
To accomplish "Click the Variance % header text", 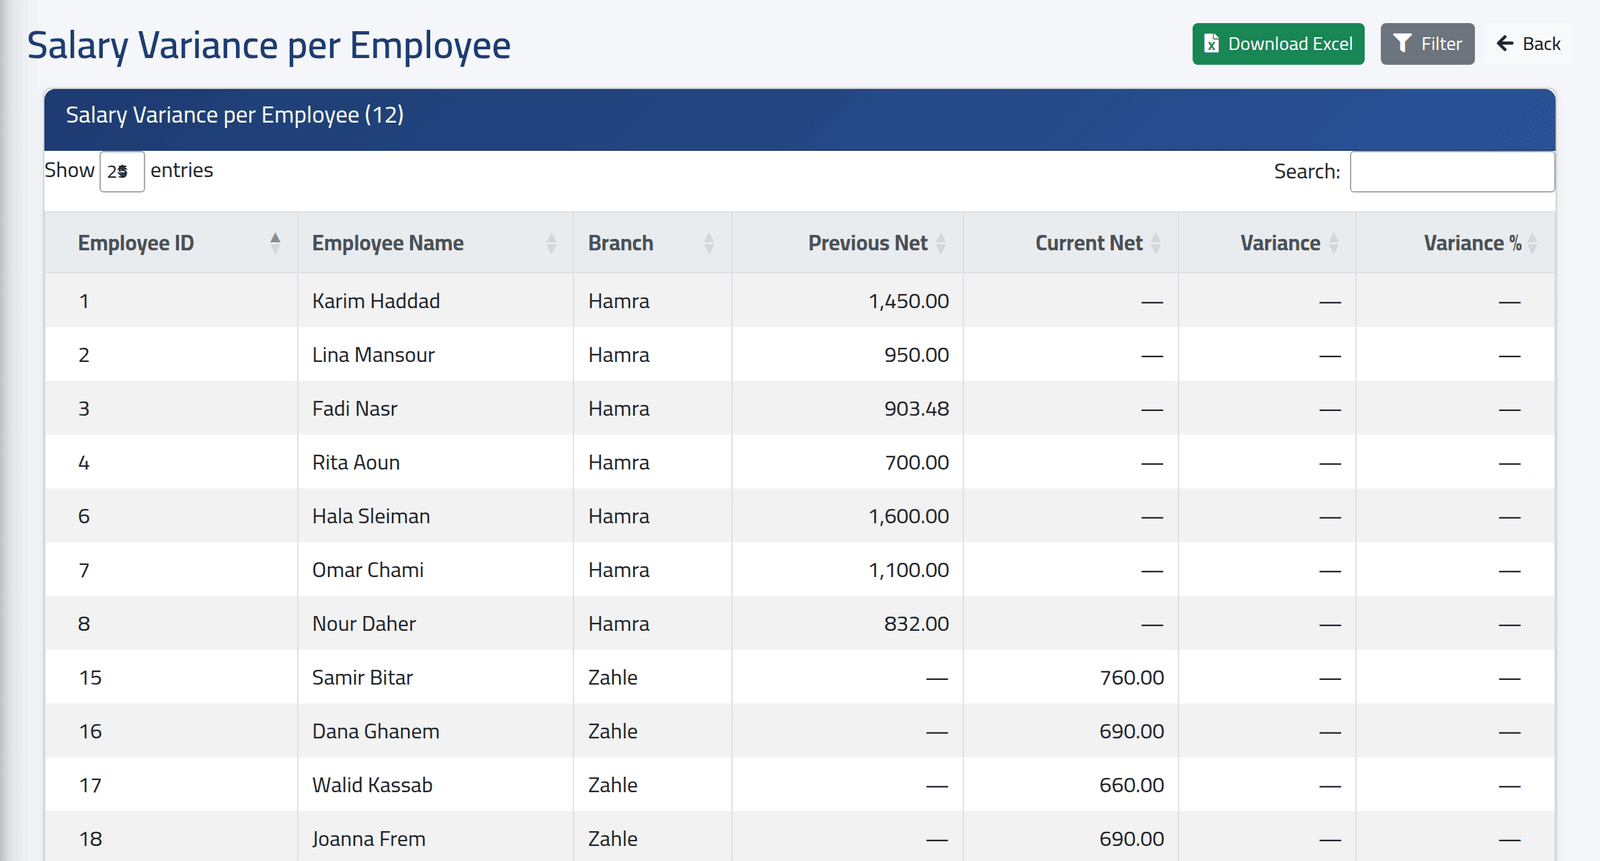I will tap(1473, 243).
